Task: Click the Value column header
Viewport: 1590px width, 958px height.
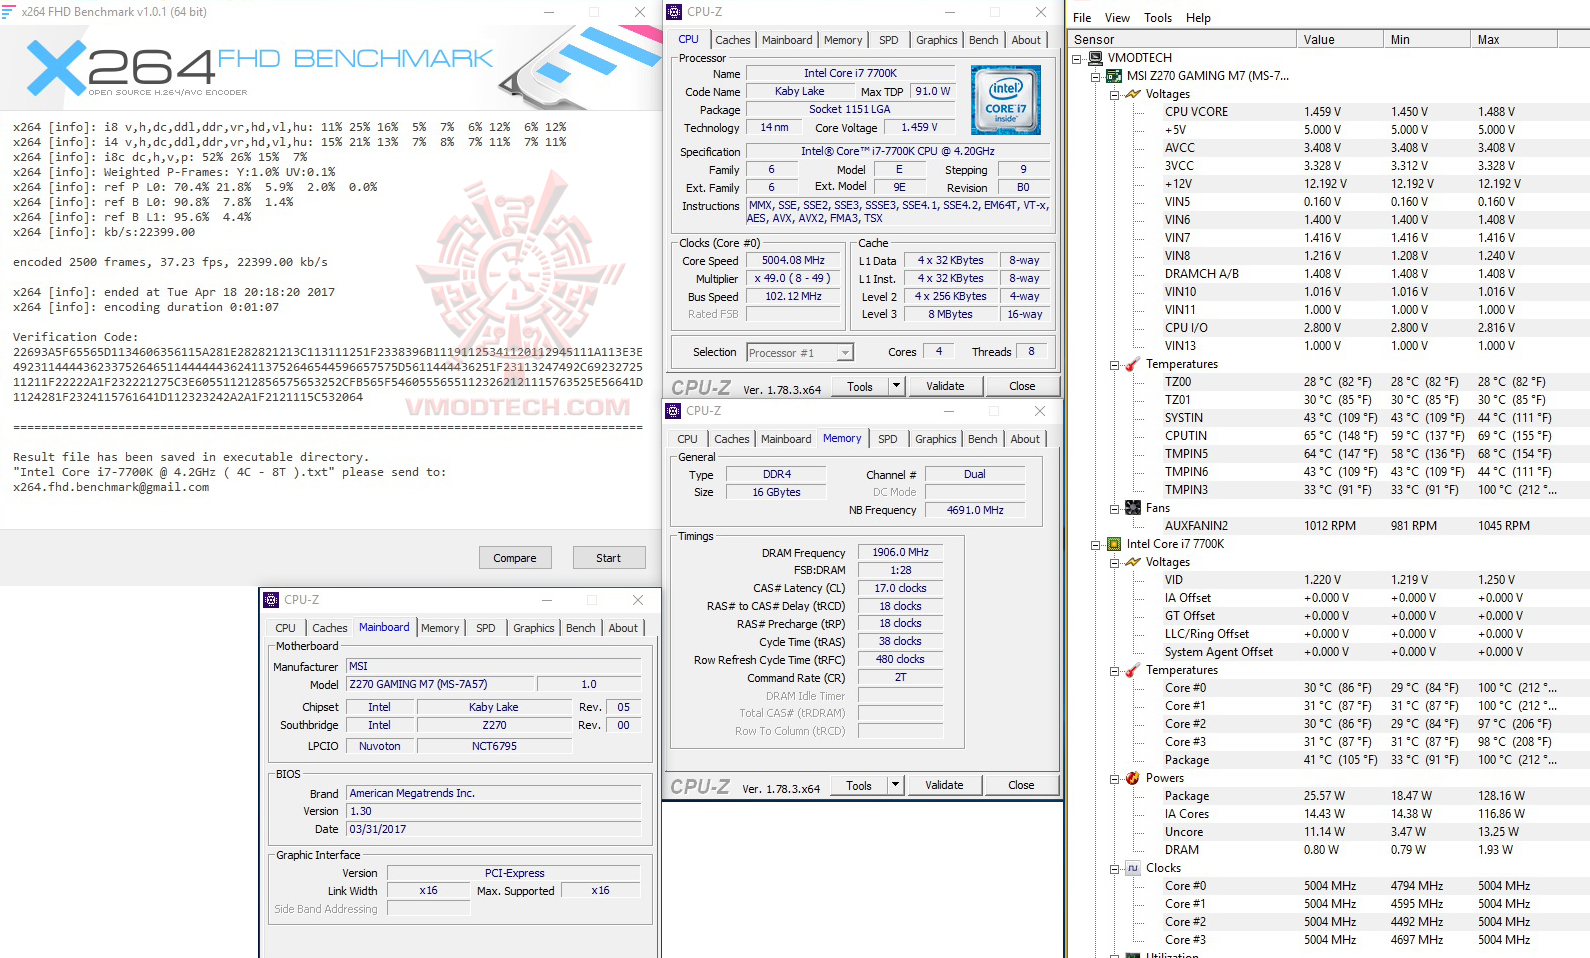Action: (1339, 40)
